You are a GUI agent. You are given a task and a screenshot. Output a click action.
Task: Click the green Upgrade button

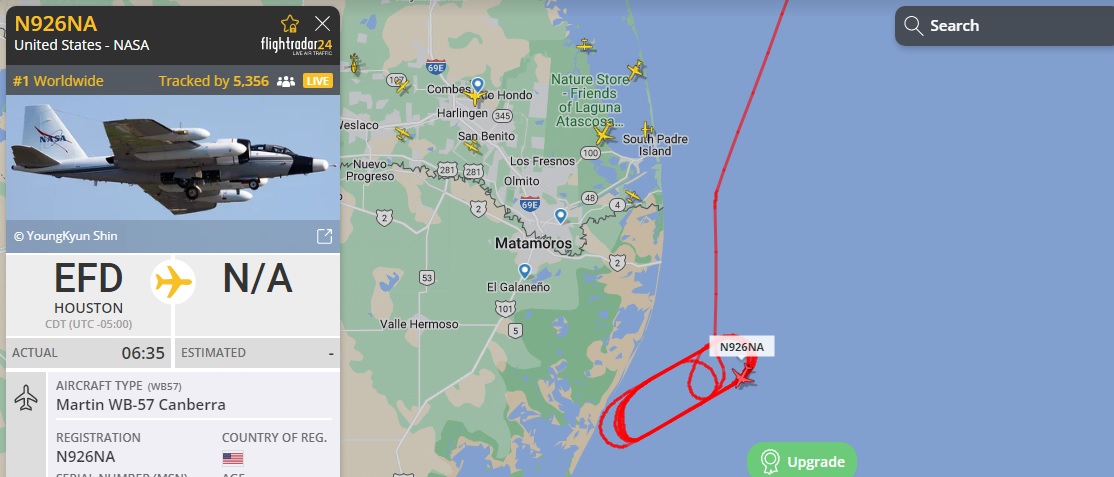click(802, 462)
